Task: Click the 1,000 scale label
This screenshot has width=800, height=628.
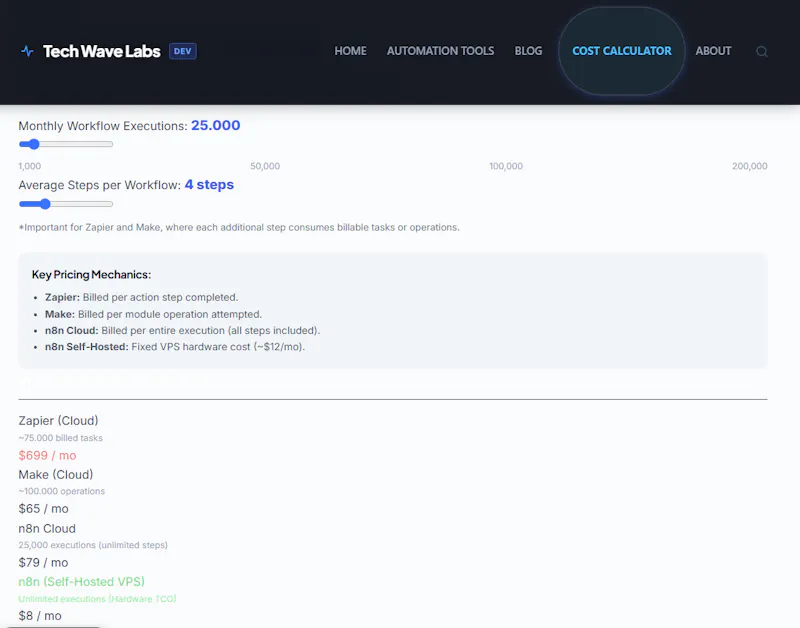Action: pyautogui.click(x=30, y=166)
